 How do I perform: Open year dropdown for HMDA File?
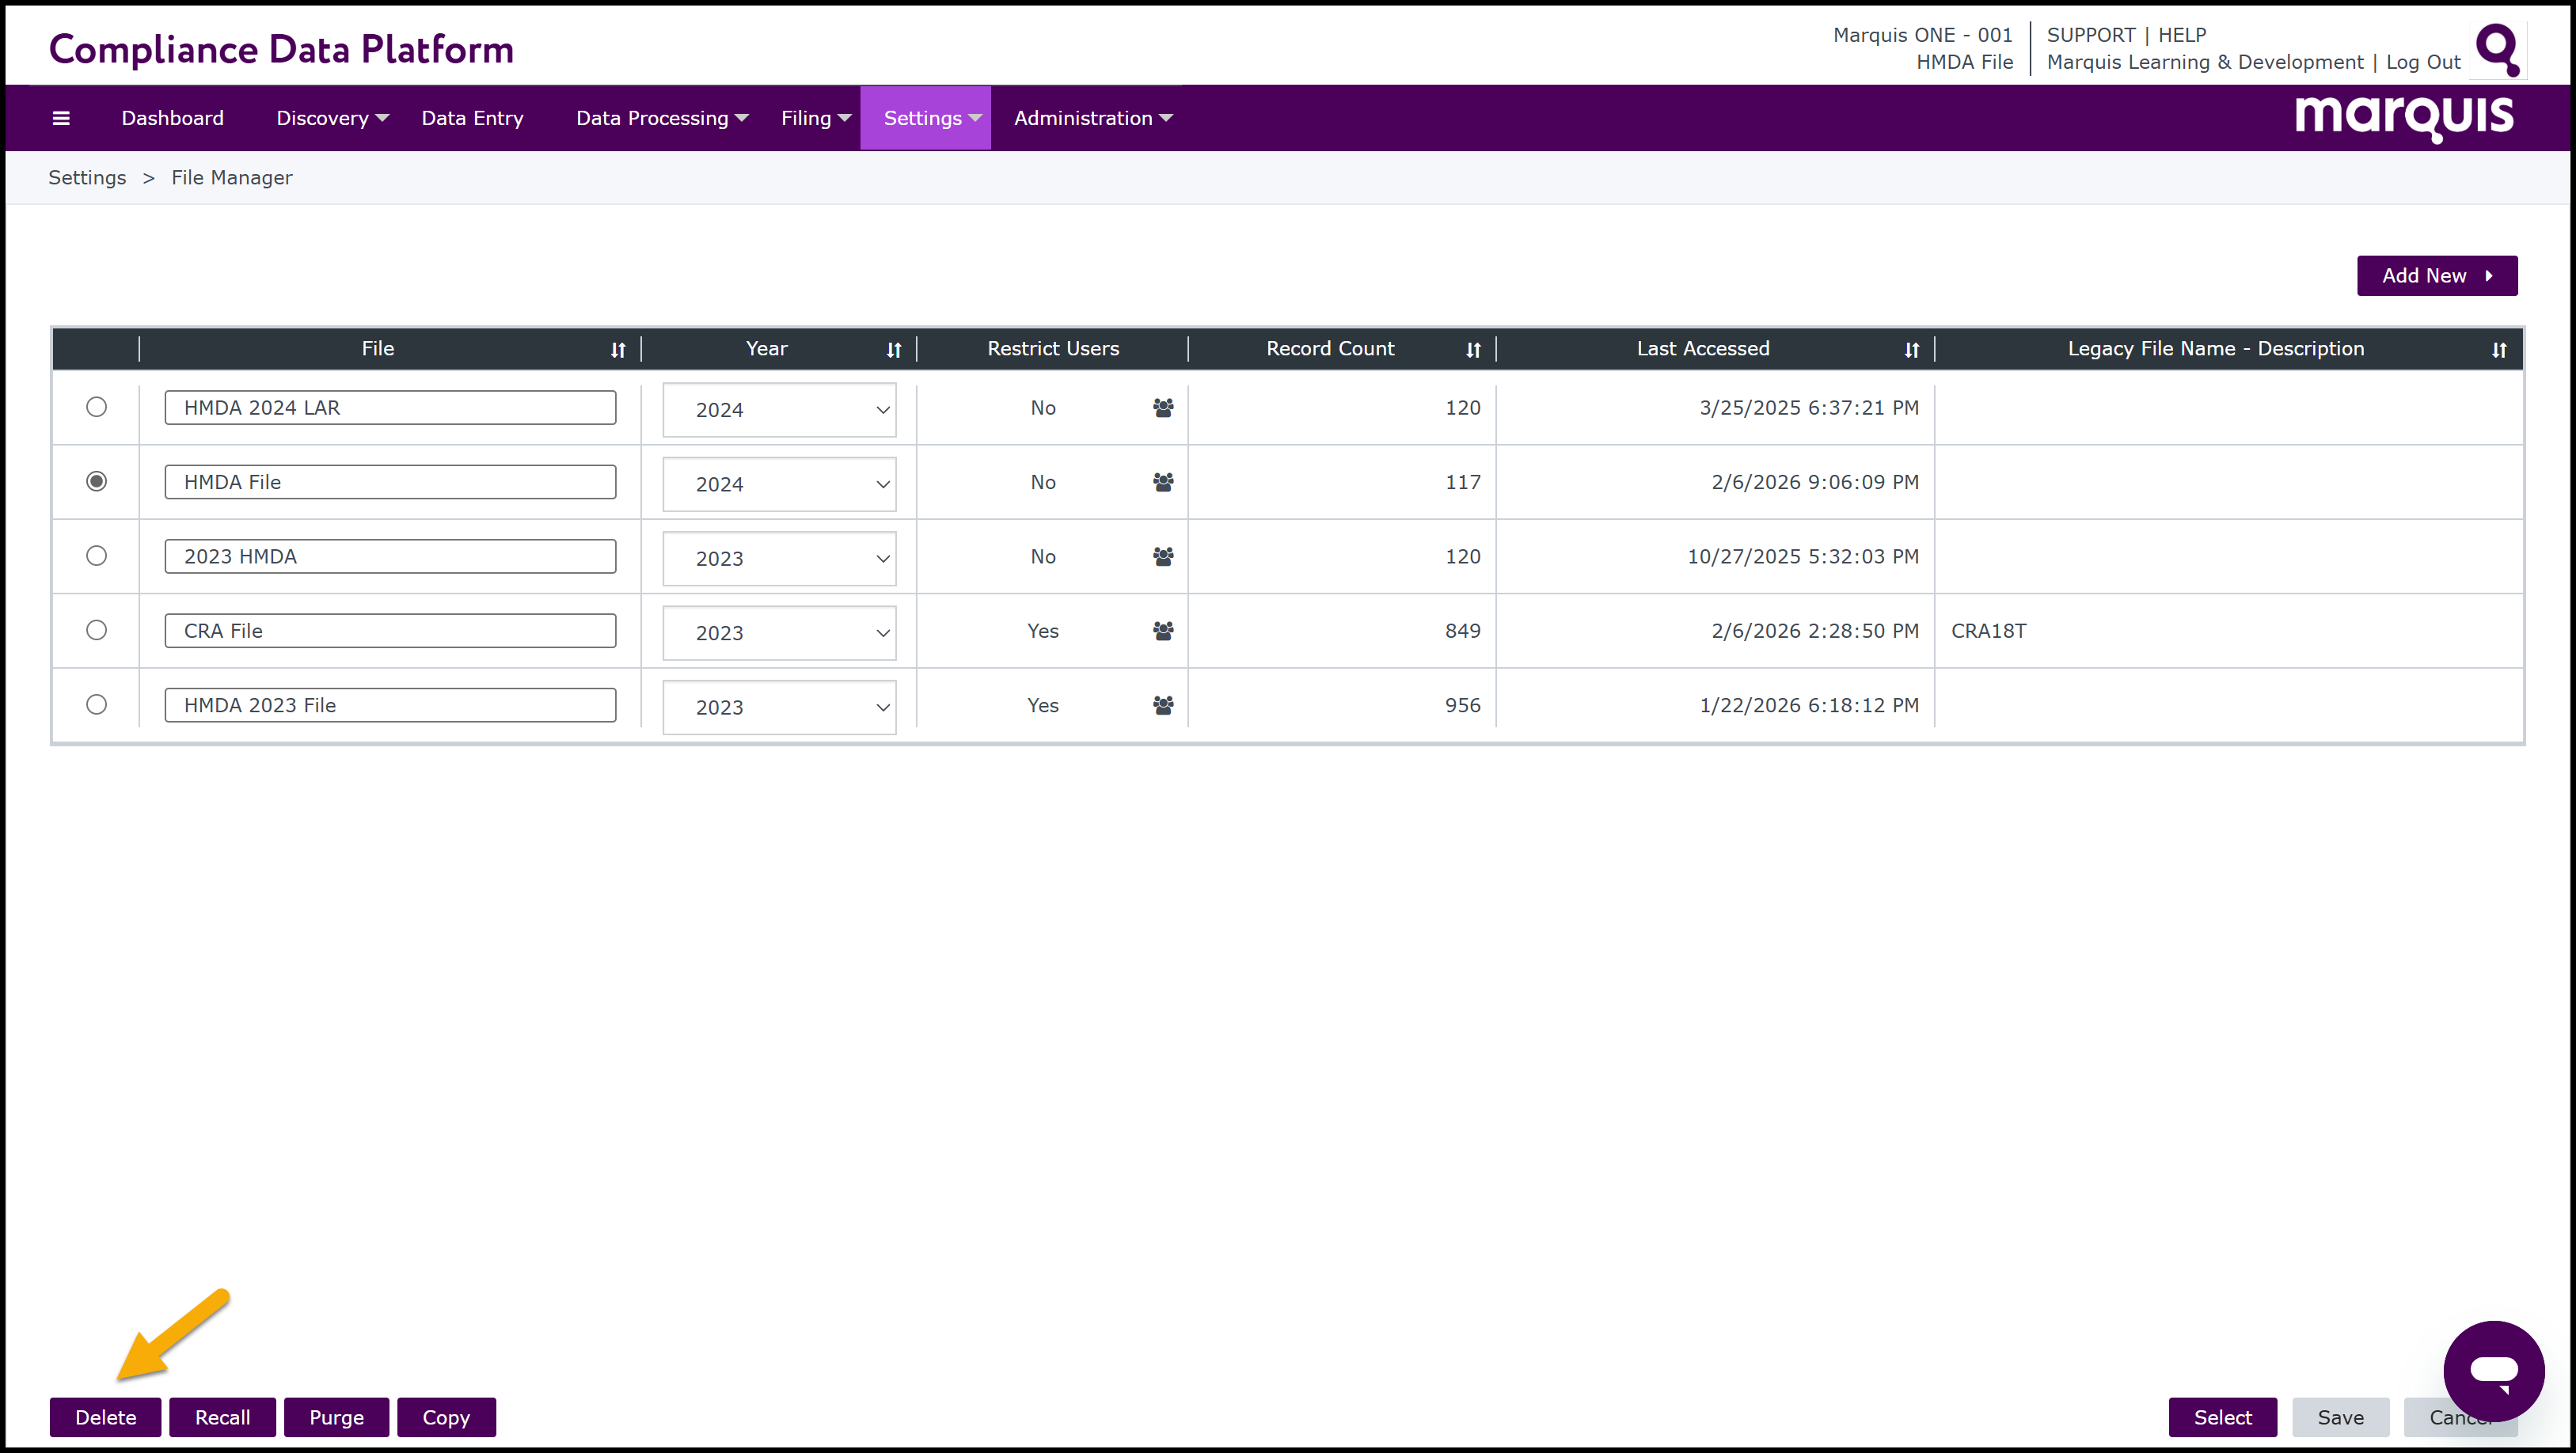coord(779,484)
